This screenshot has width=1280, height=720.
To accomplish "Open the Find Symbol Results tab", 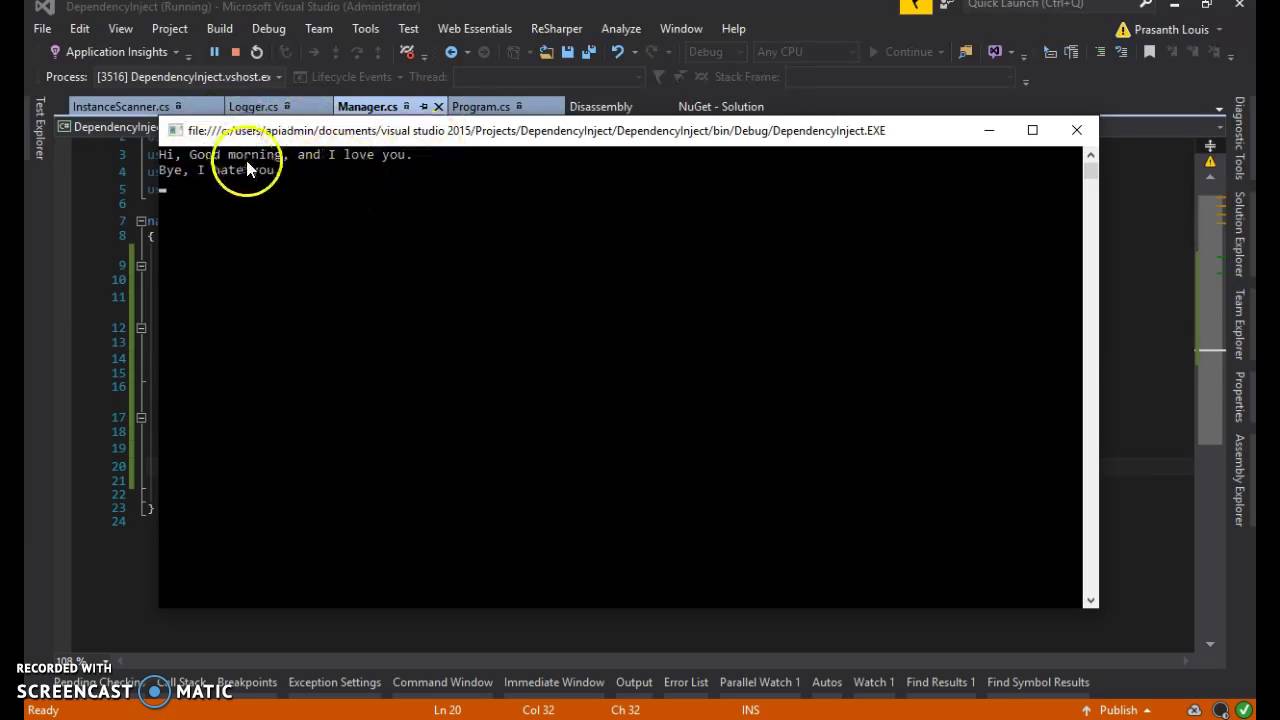I will click(1038, 682).
